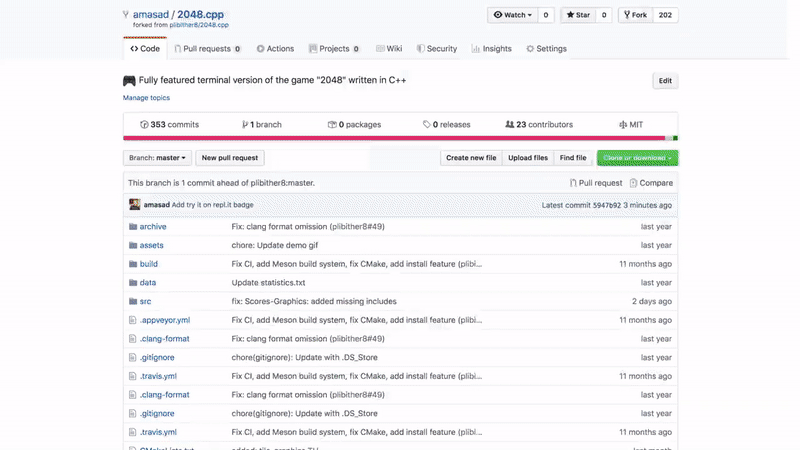Star this repository

[x=578, y=15]
